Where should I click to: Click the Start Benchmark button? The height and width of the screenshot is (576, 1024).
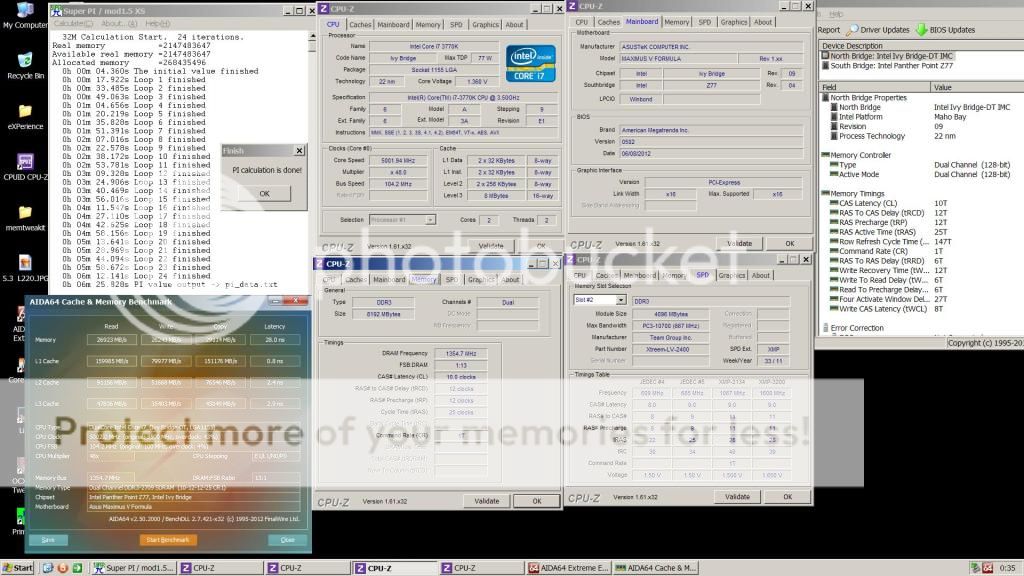coord(168,540)
